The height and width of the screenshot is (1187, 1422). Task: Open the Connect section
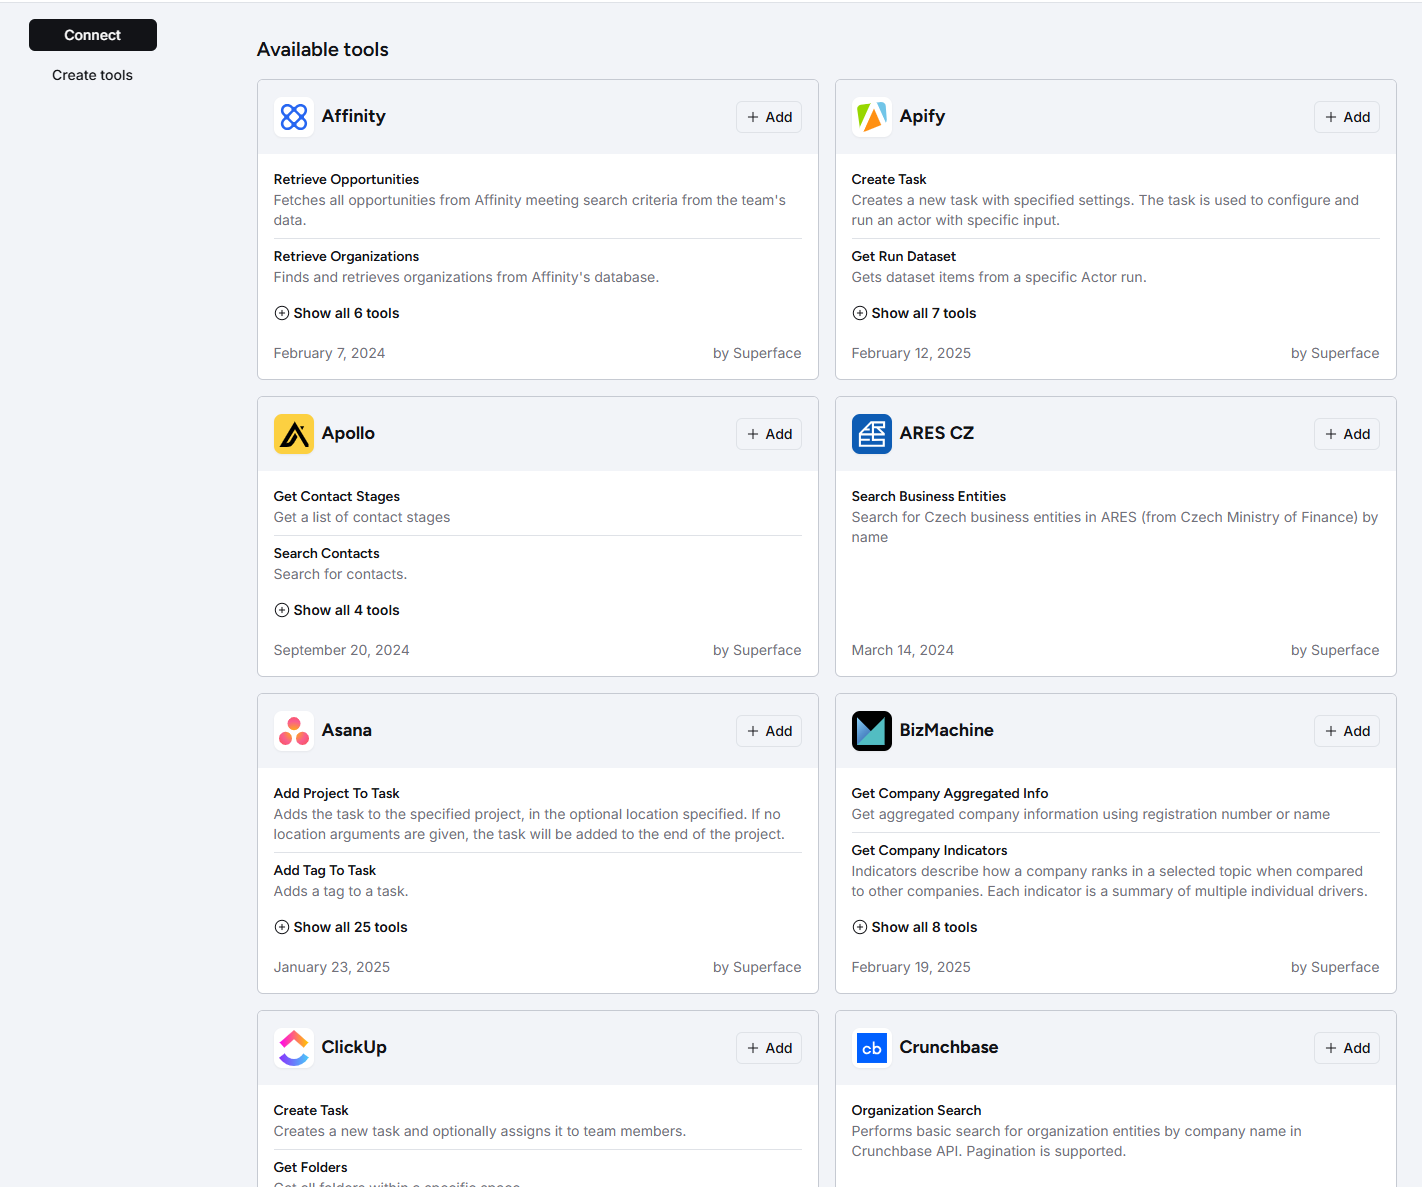pyautogui.click(x=92, y=35)
